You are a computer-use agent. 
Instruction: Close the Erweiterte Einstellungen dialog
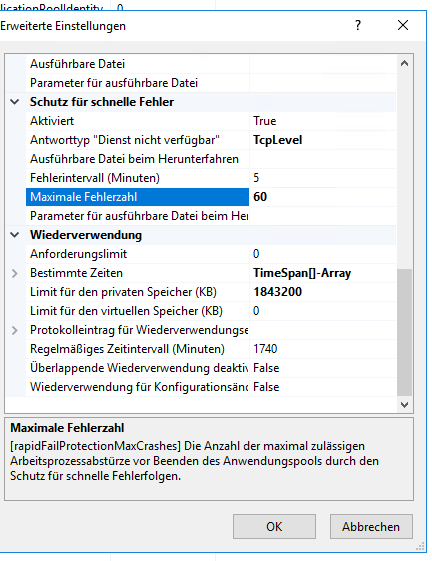tap(403, 25)
